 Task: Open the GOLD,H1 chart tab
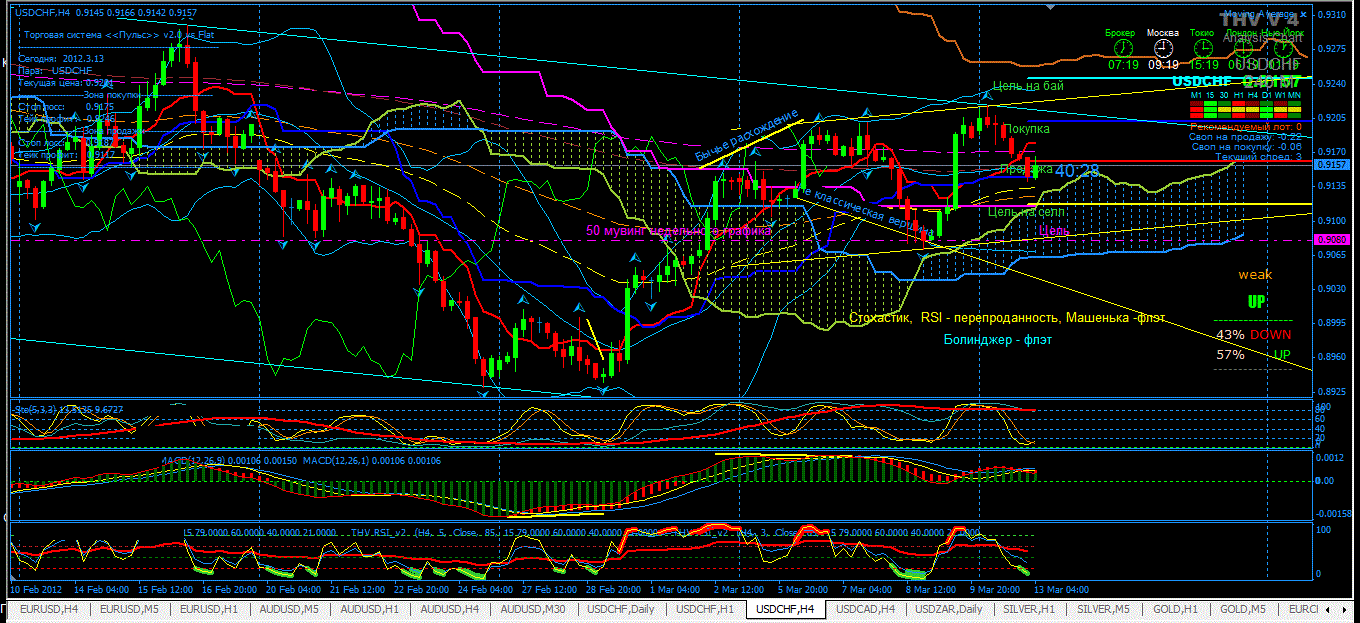coord(1173,608)
